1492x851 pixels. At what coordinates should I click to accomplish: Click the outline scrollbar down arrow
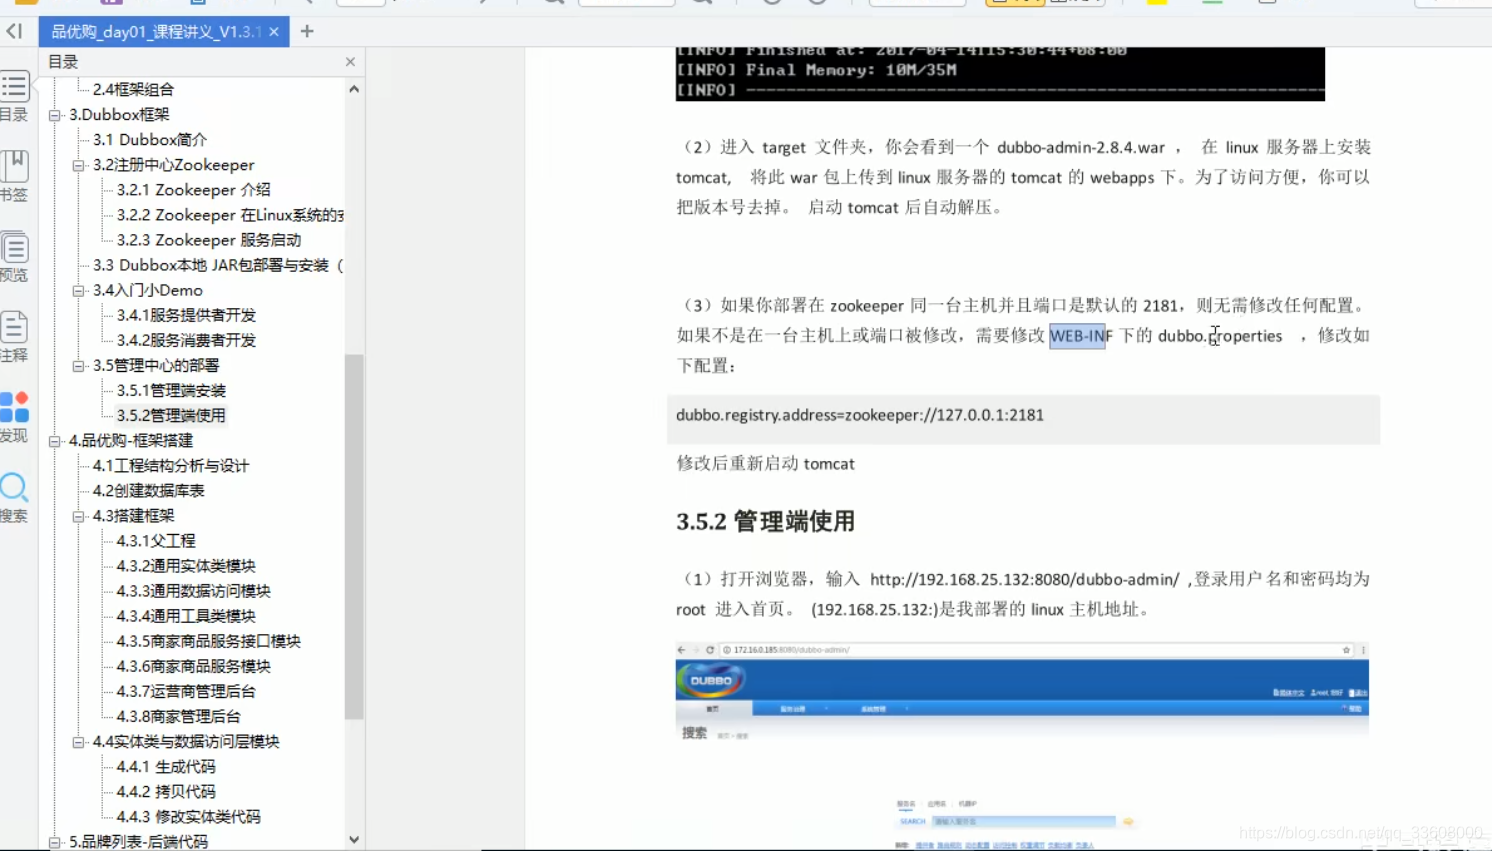[354, 840]
